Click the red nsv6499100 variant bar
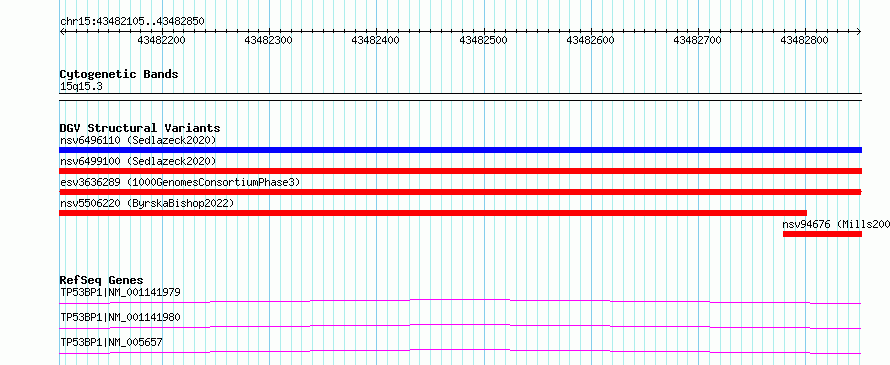 460,171
